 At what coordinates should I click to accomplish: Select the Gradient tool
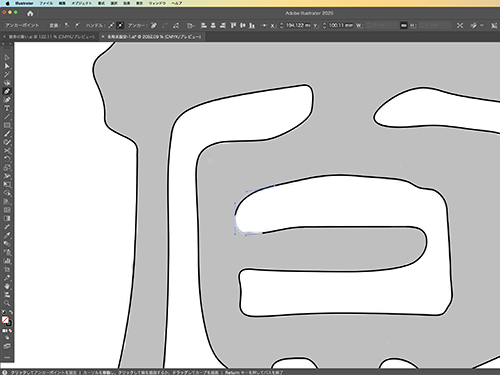point(7,218)
